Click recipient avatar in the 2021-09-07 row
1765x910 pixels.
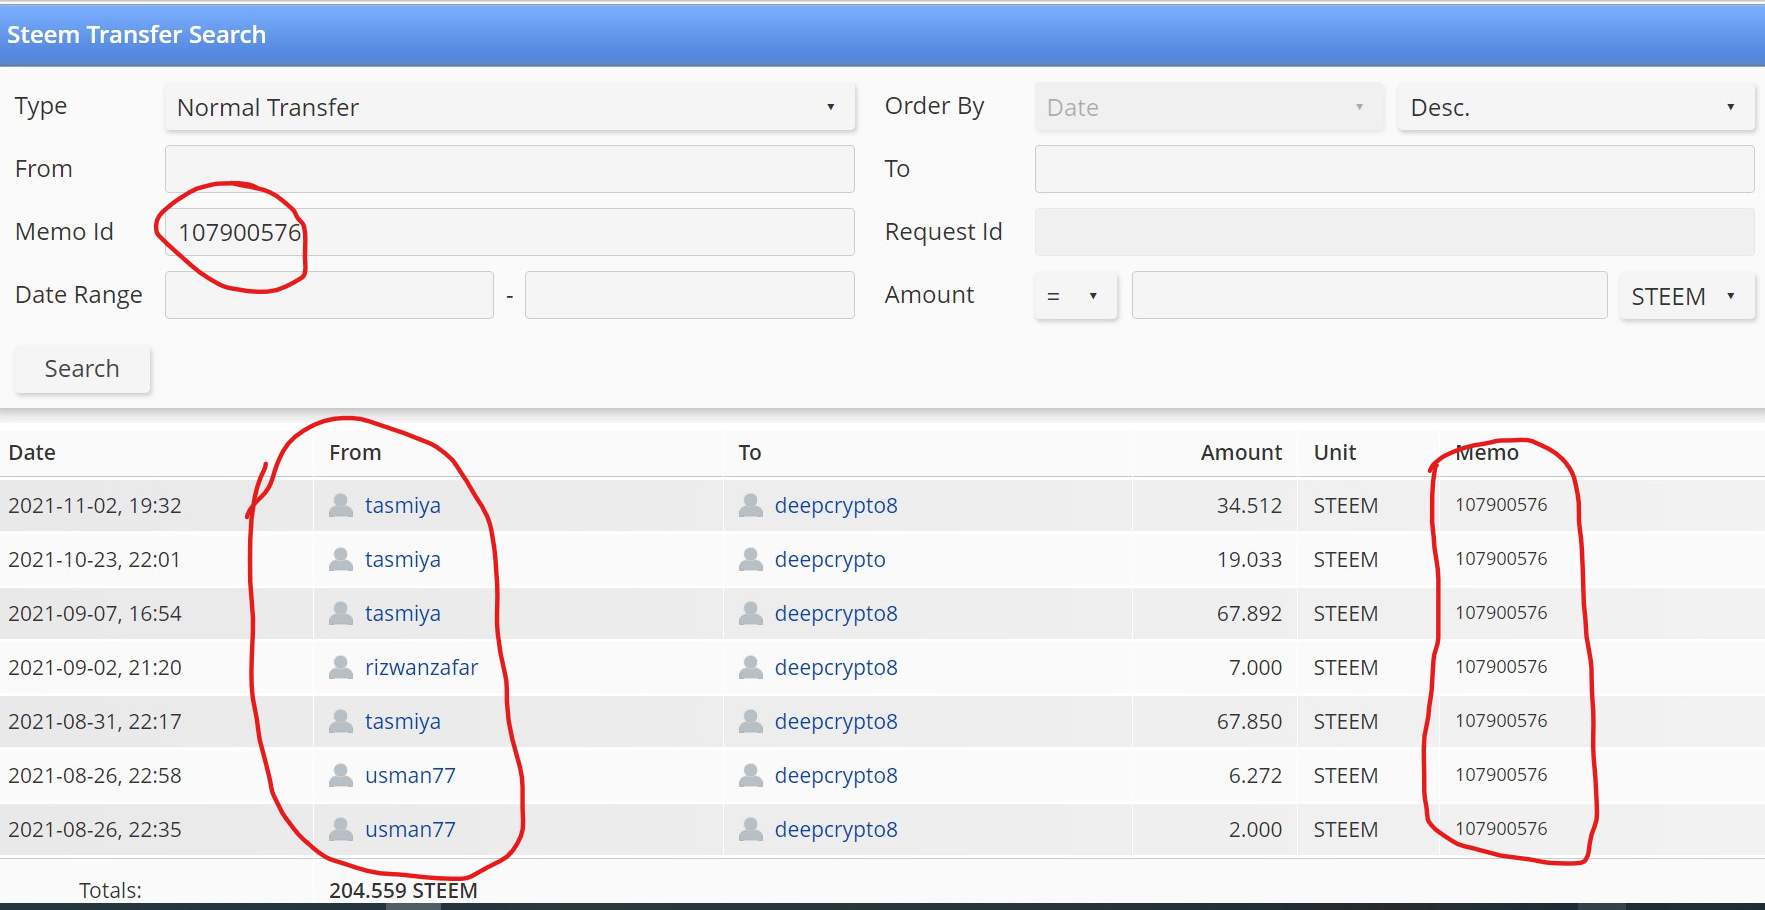coord(751,613)
